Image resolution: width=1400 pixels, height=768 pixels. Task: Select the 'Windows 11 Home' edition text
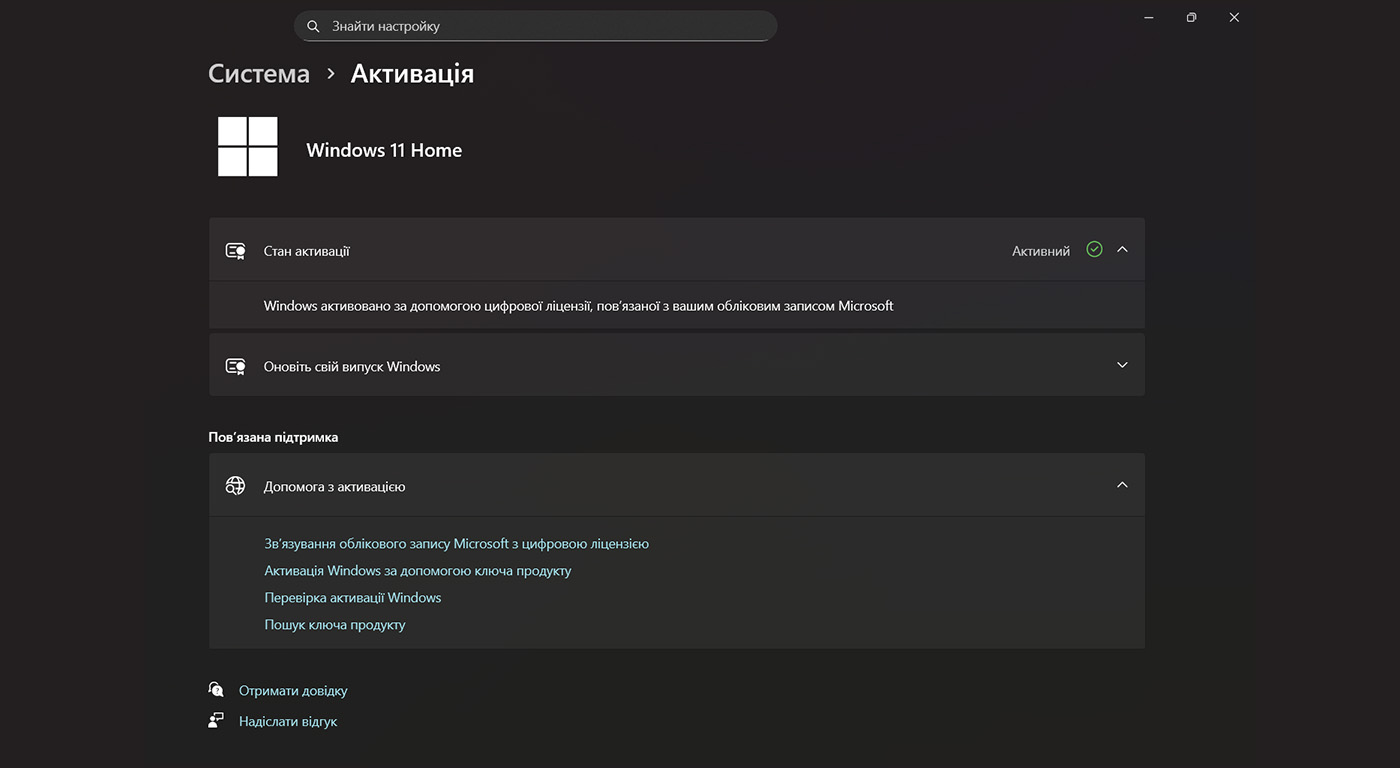pyautogui.click(x=384, y=150)
